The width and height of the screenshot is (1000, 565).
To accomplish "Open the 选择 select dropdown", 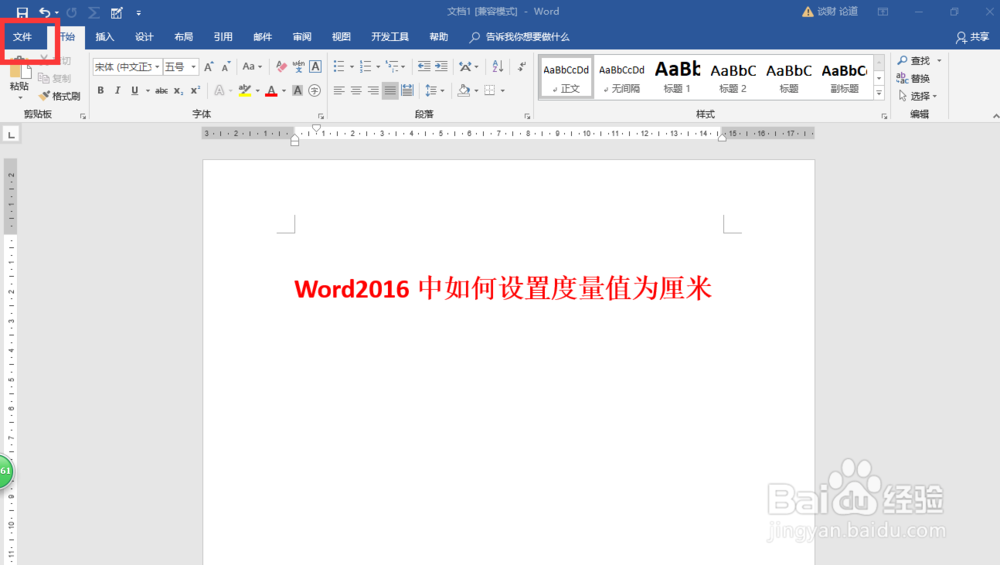I will (918, 96).
